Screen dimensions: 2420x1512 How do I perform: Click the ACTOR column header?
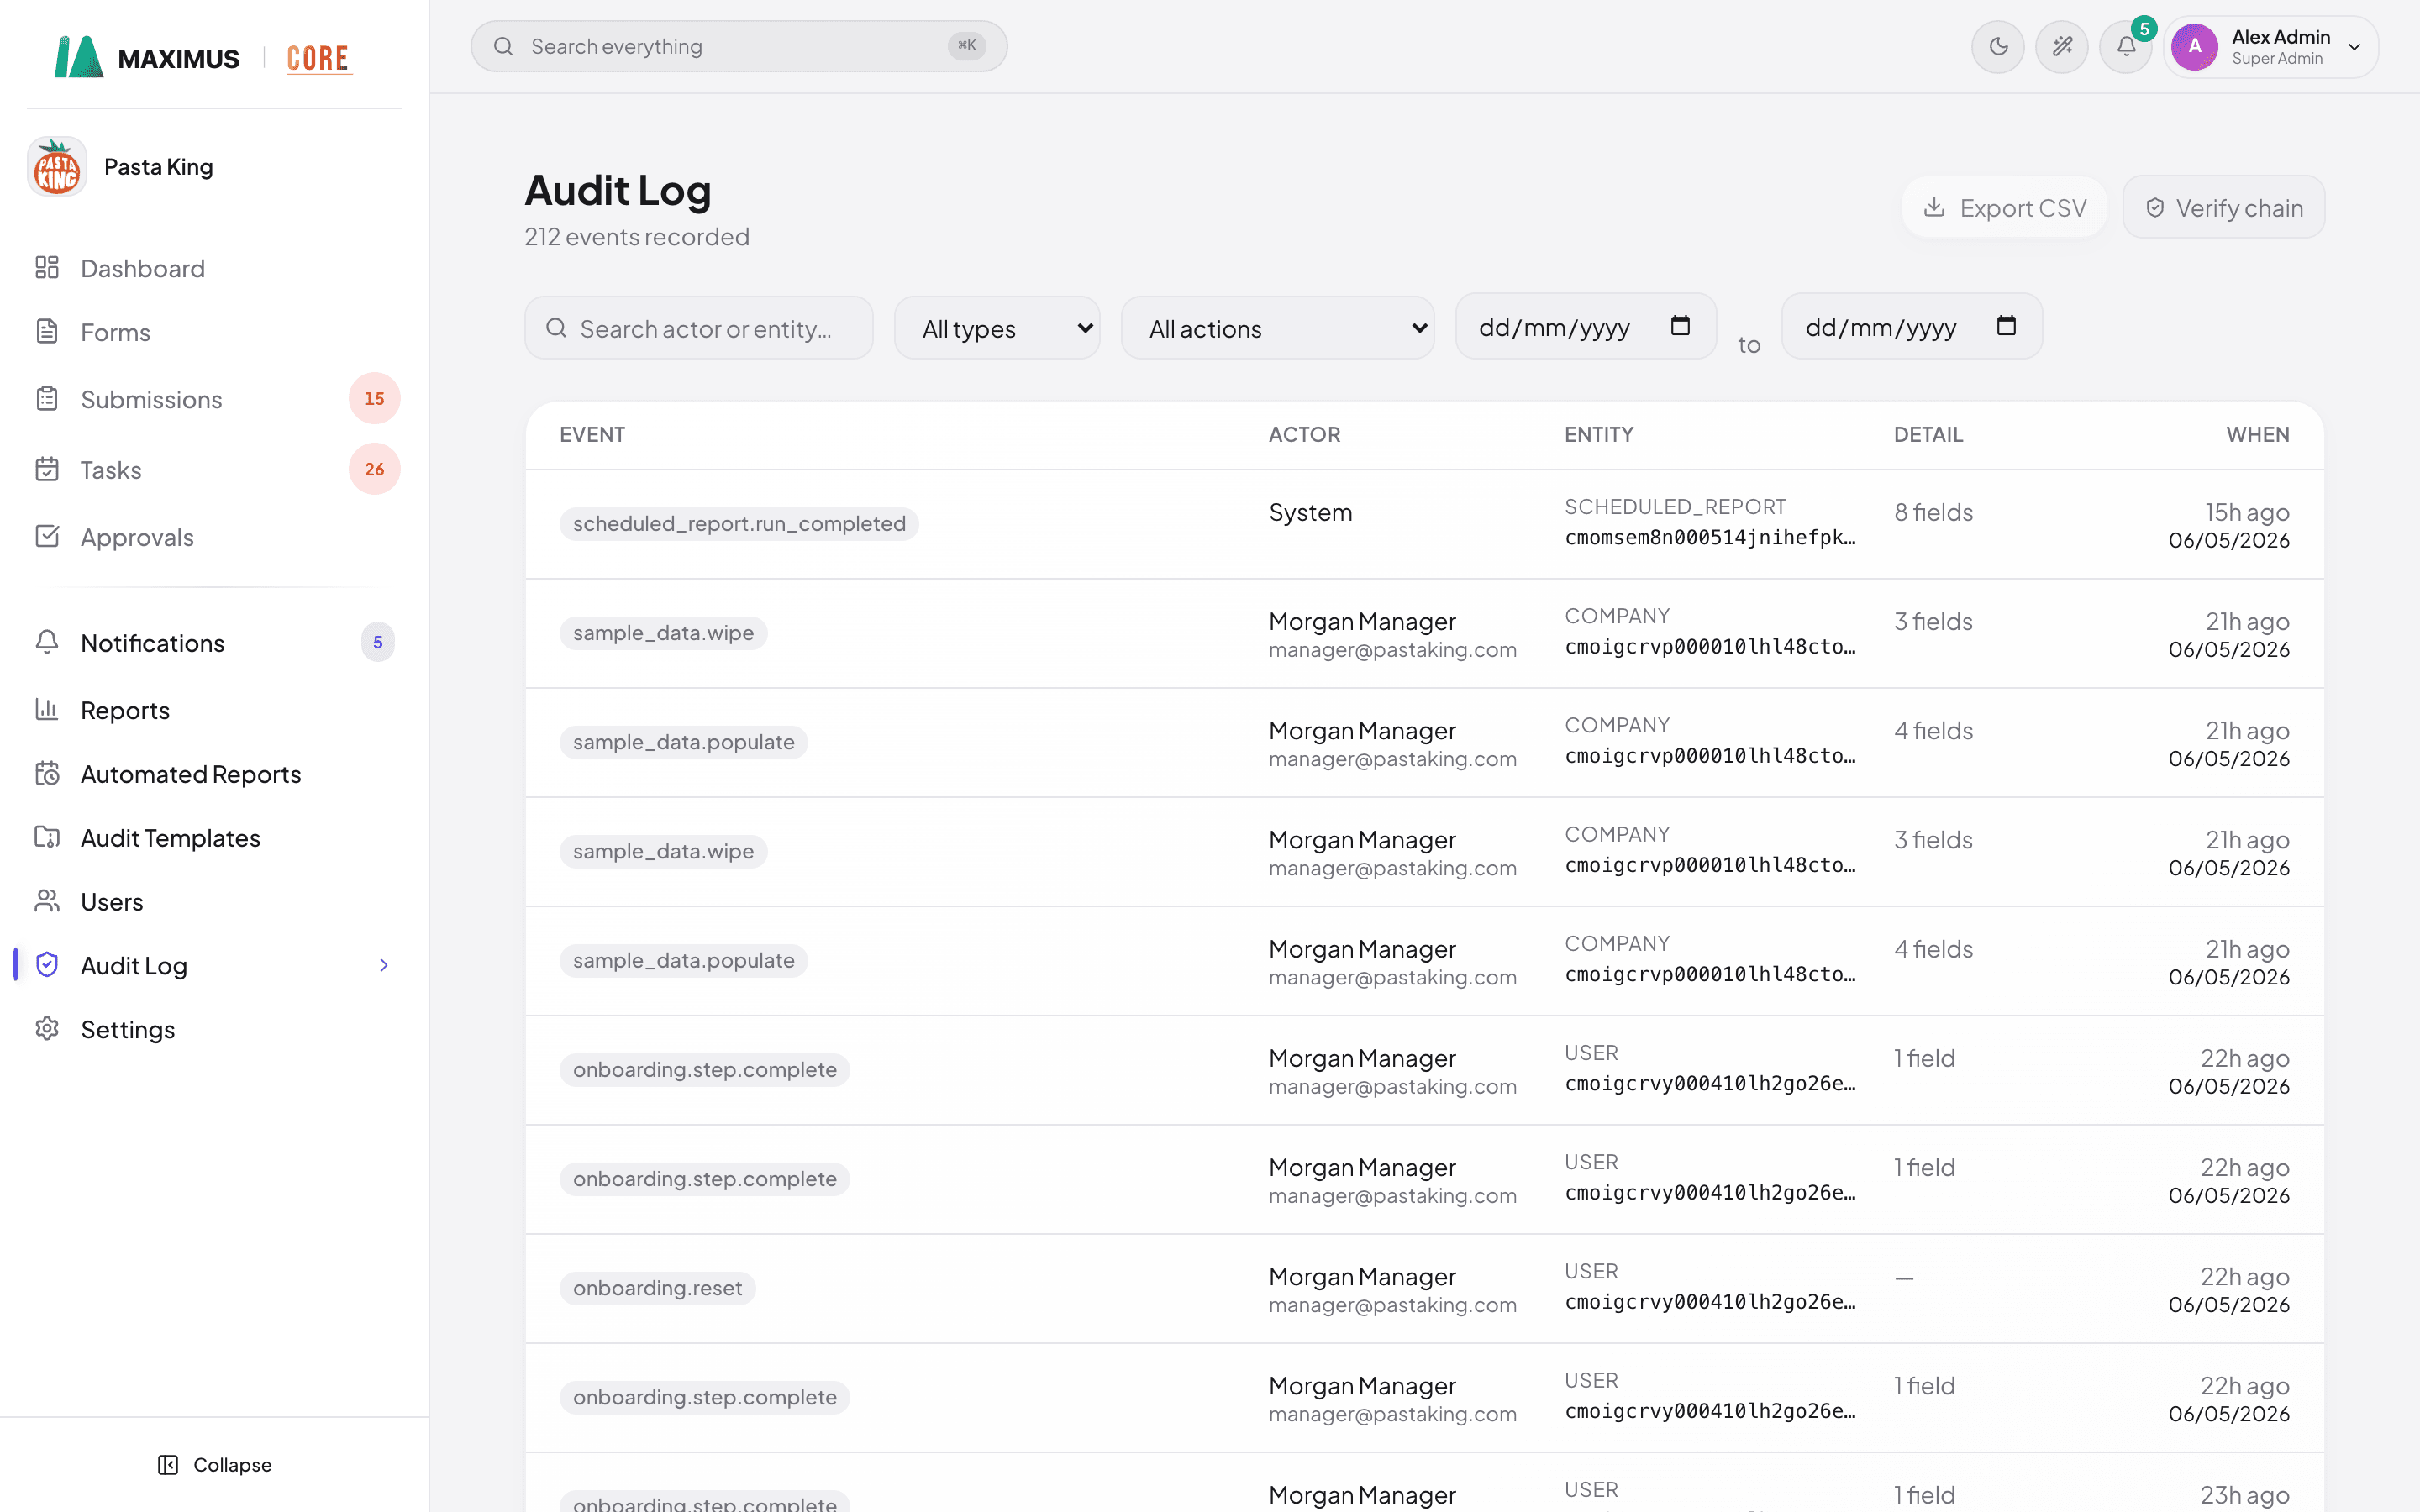(x=1304, y=435)
